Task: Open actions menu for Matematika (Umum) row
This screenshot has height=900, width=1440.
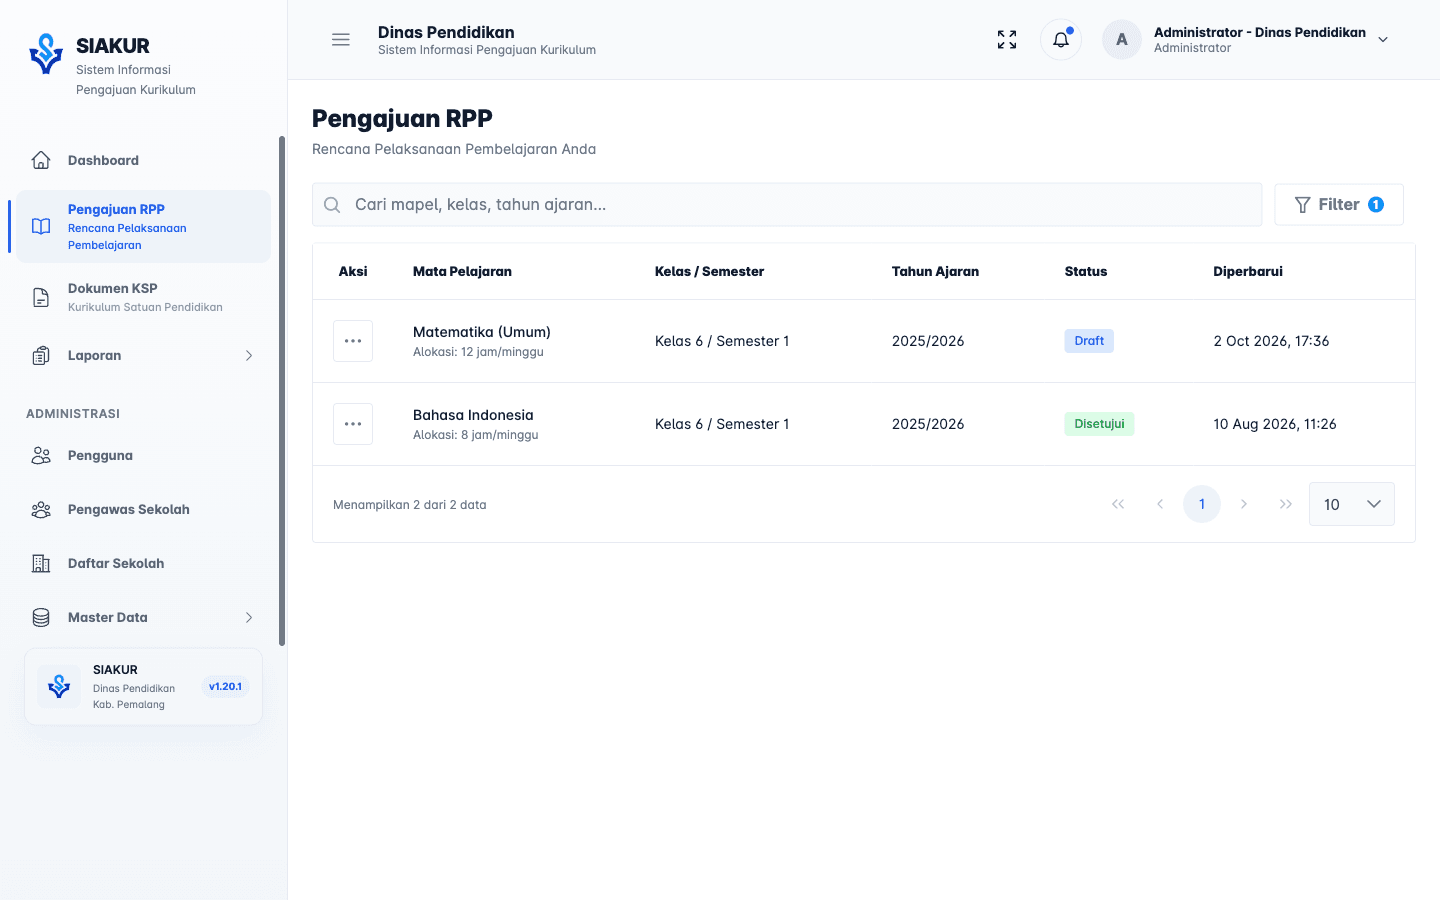Action: [x=353, y=341]
